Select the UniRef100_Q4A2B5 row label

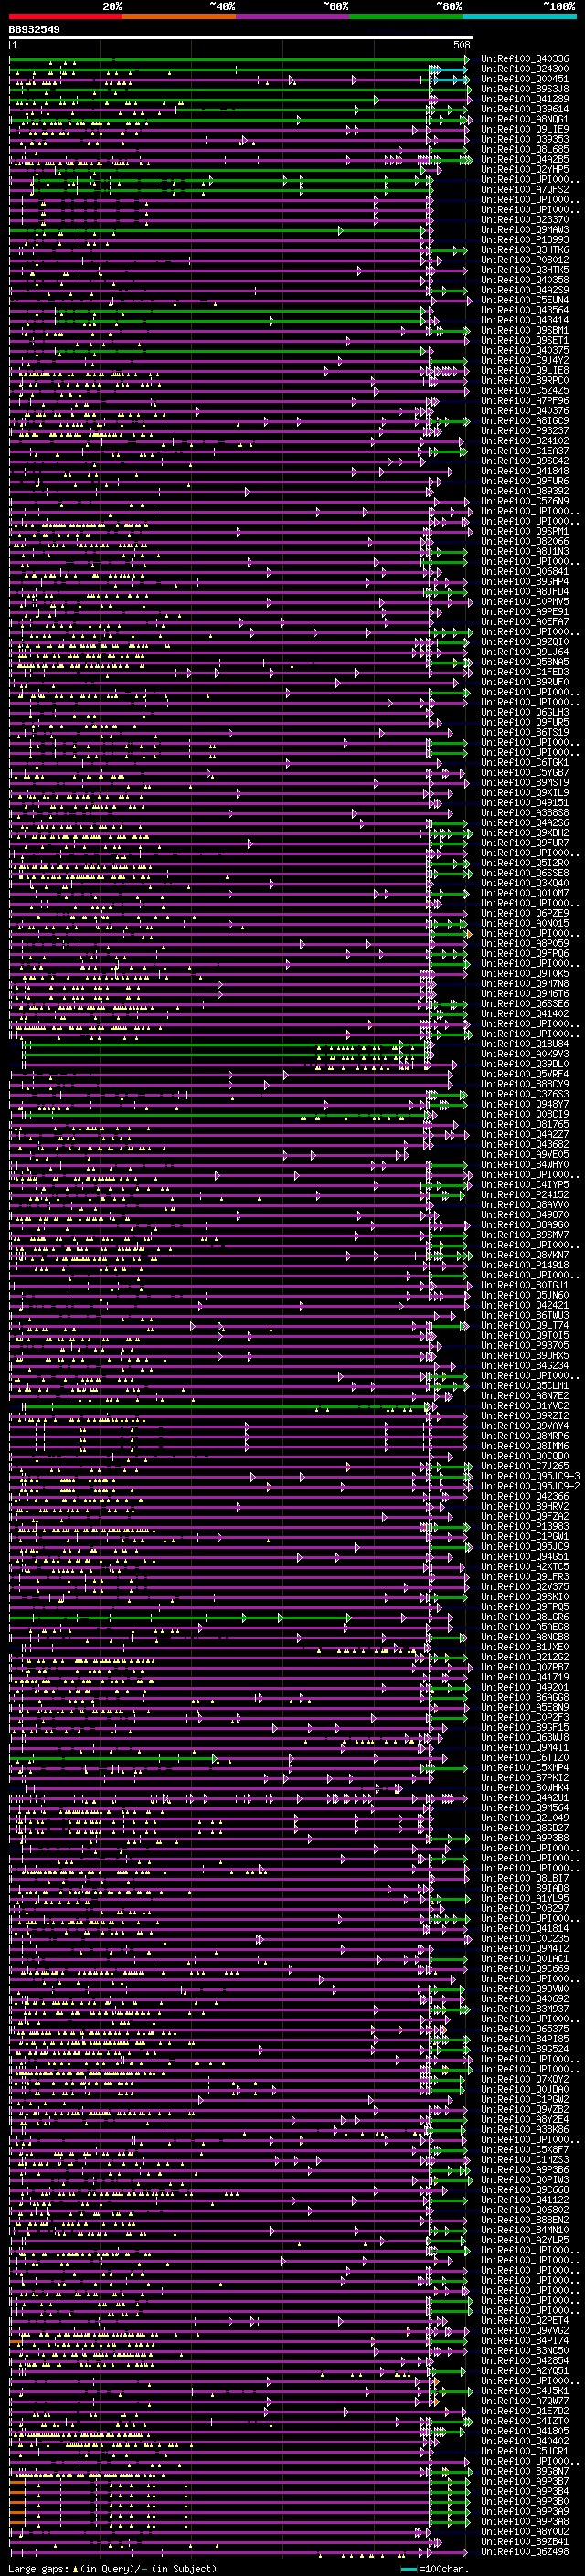[x=525, y=159]
